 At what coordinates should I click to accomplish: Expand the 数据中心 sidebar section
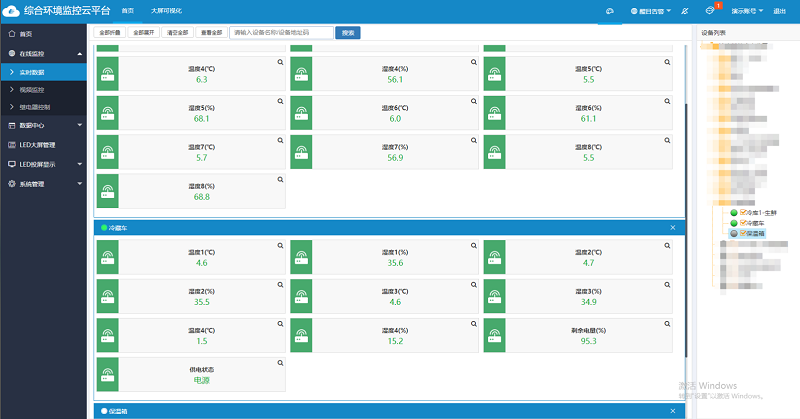tap(43, 125)
